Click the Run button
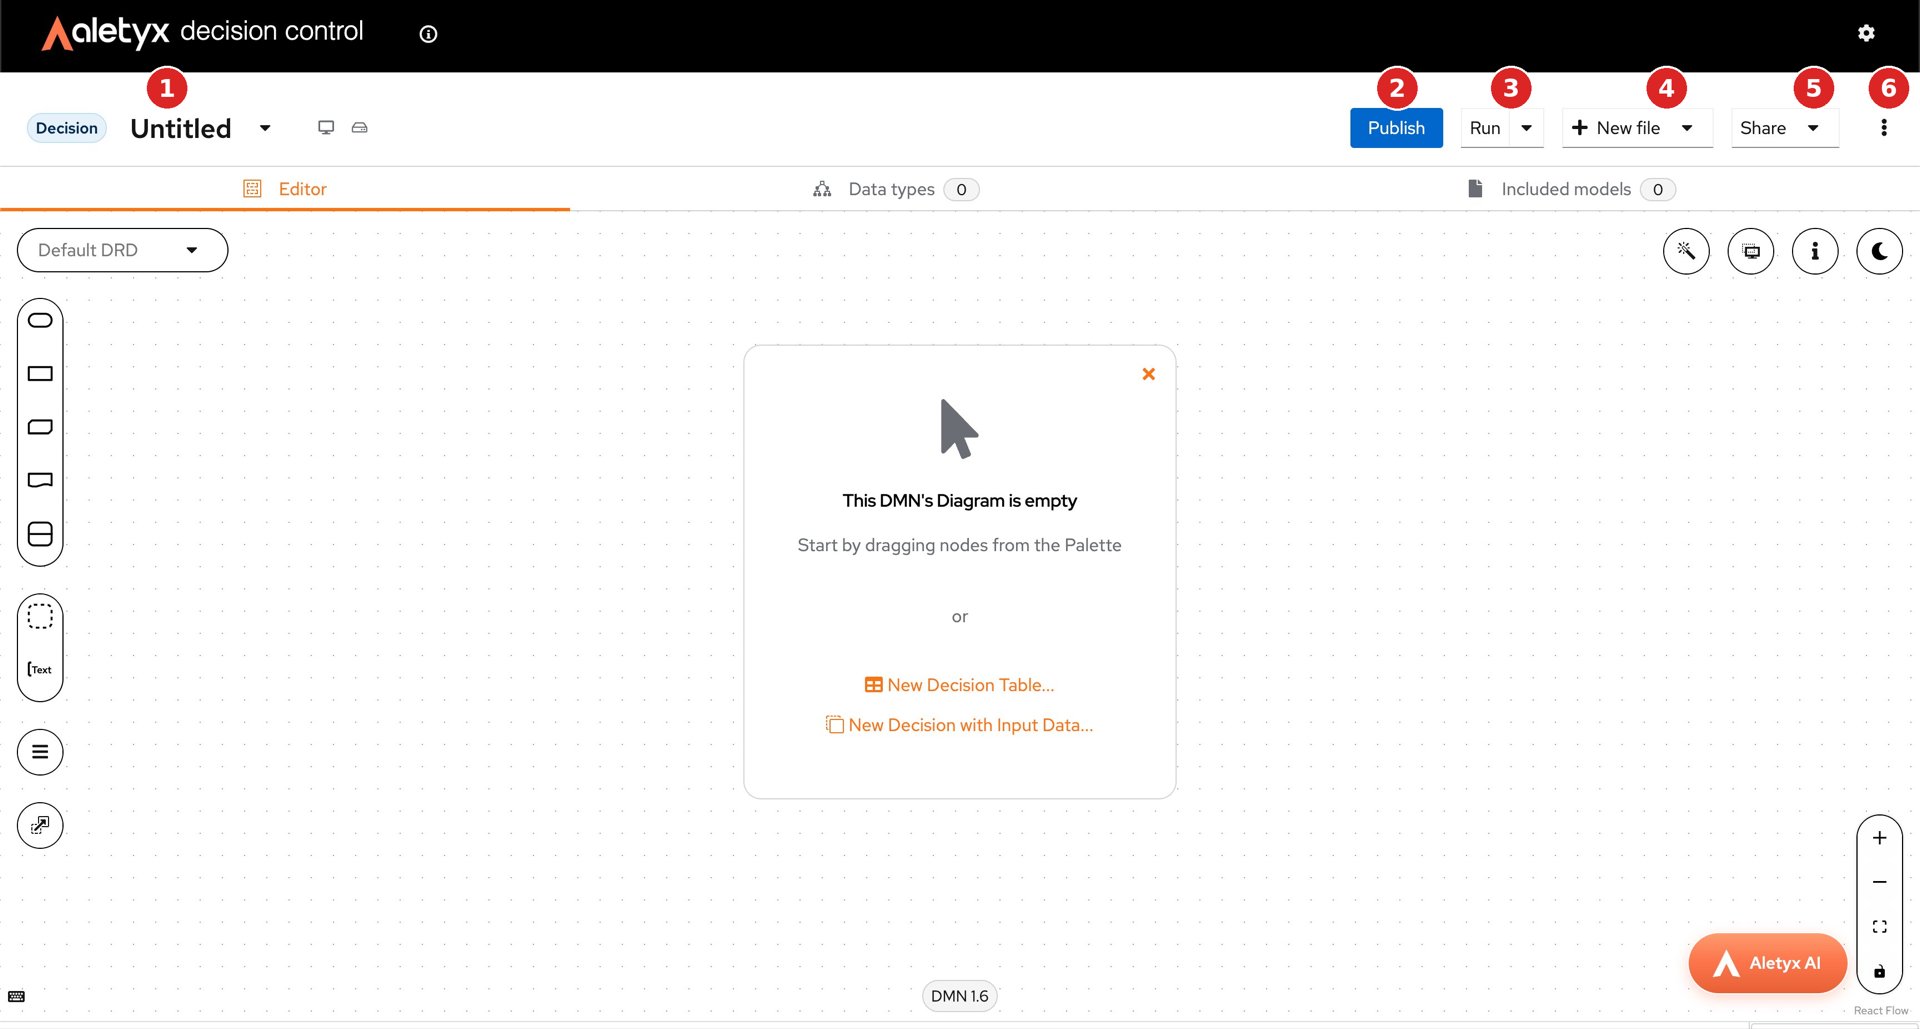Viewport: 1920px width, 1029px height. (x=1485, y=128)
